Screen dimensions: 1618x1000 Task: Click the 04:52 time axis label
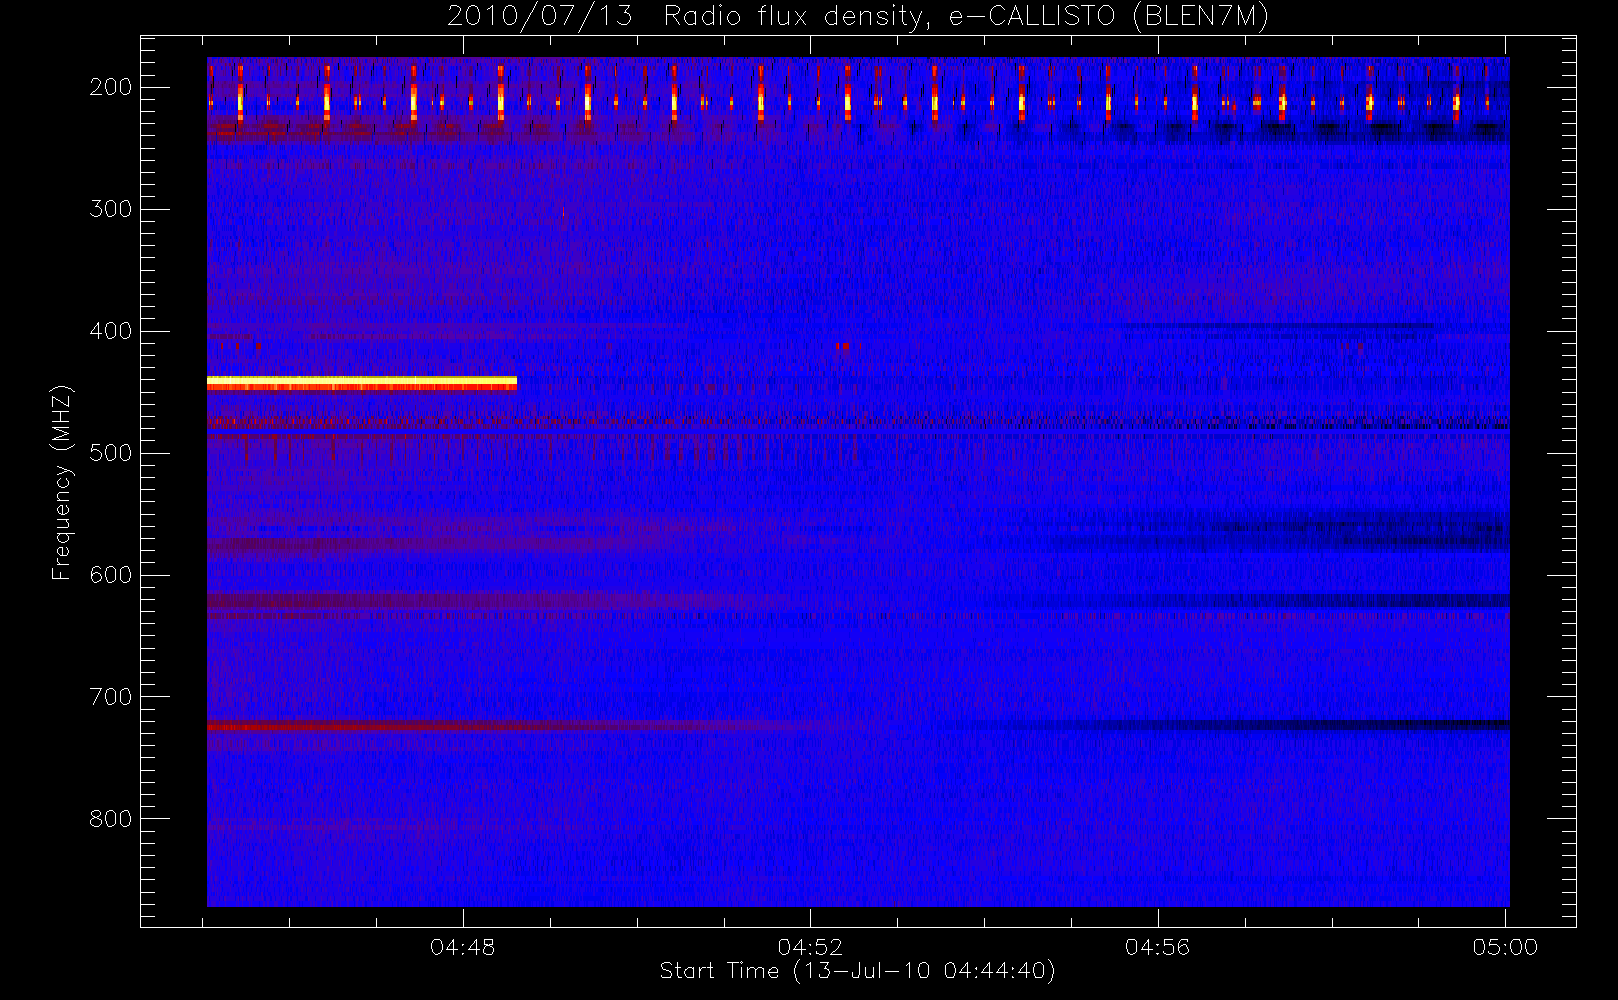point(810,947)
